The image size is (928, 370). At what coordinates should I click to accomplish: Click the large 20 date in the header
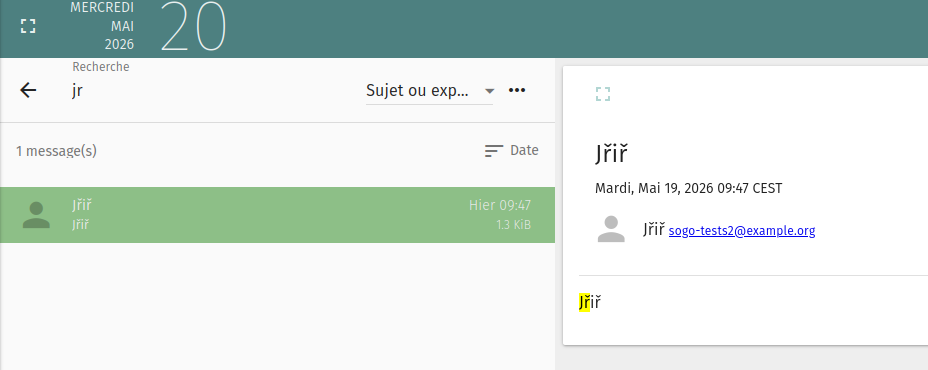(x=194, y=28)
